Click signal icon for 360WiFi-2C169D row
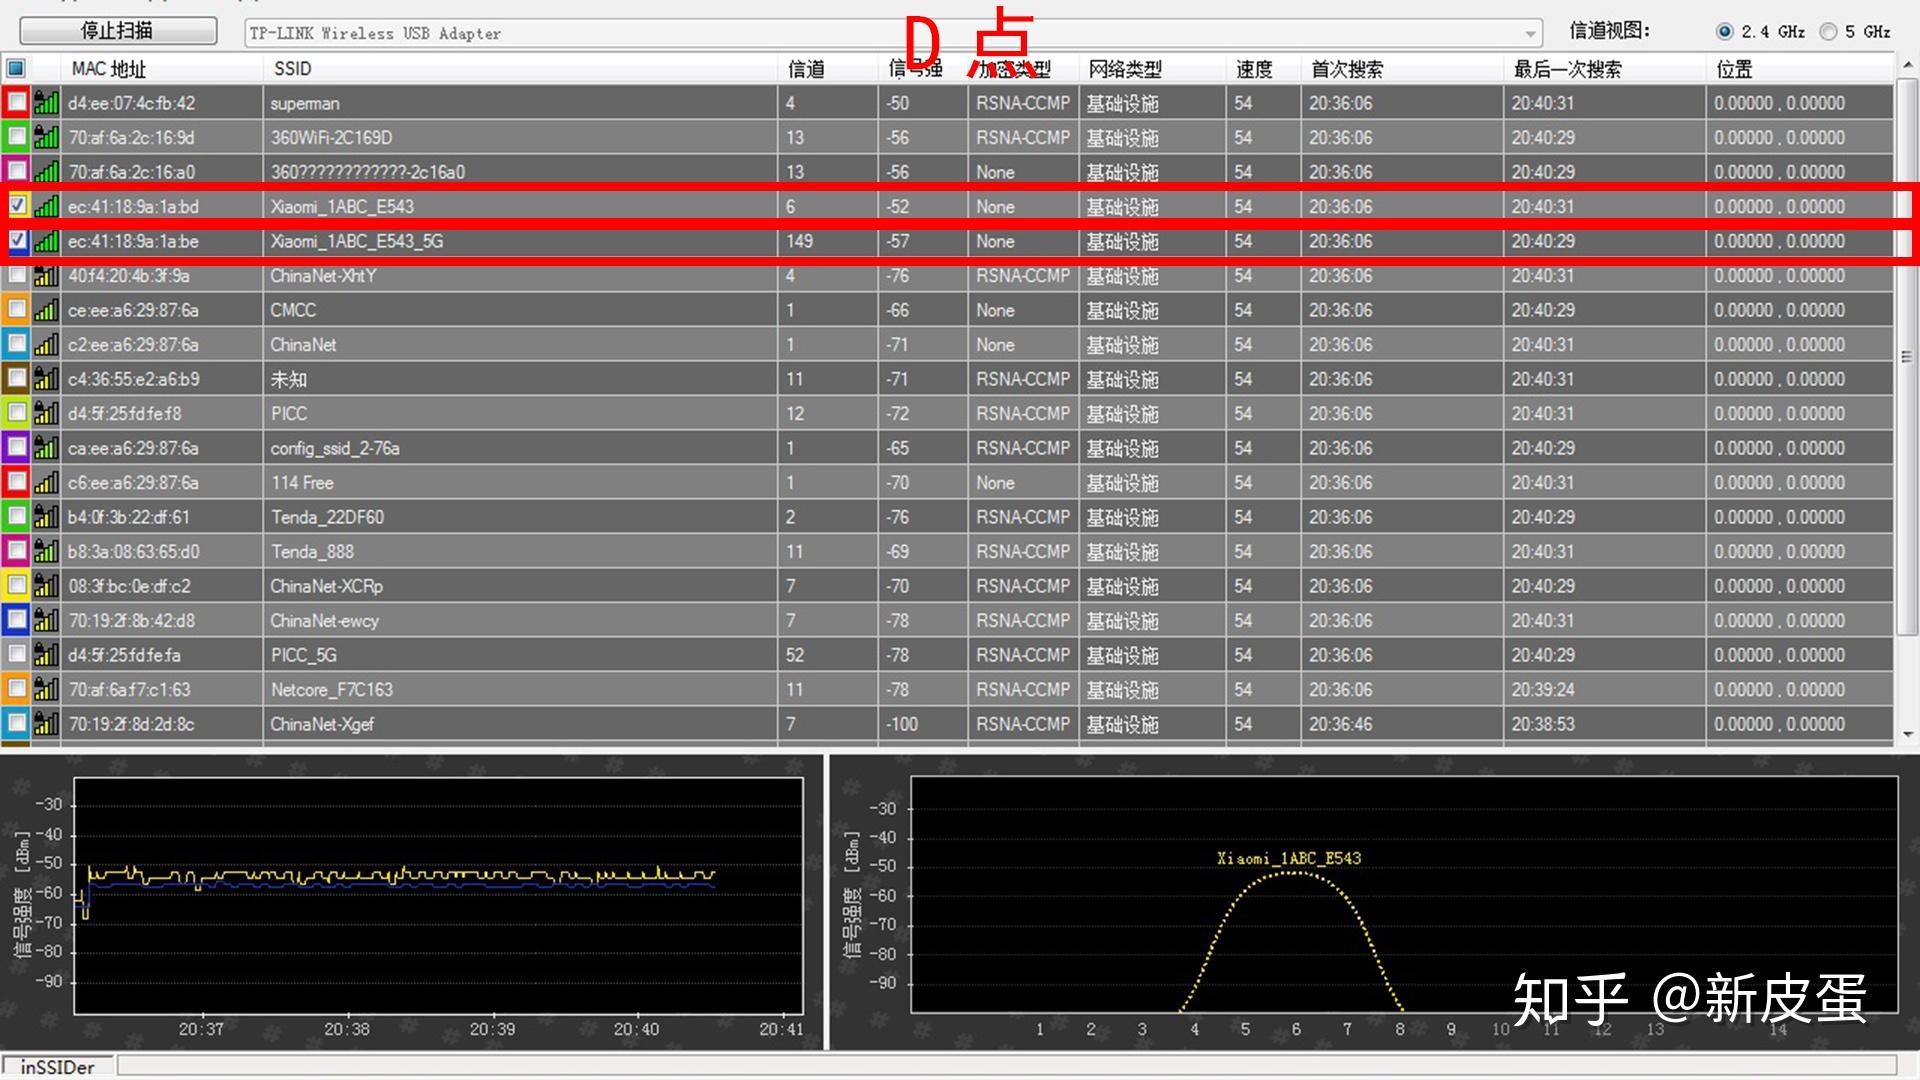The image size is (1920, 1080). pos(46,137)
